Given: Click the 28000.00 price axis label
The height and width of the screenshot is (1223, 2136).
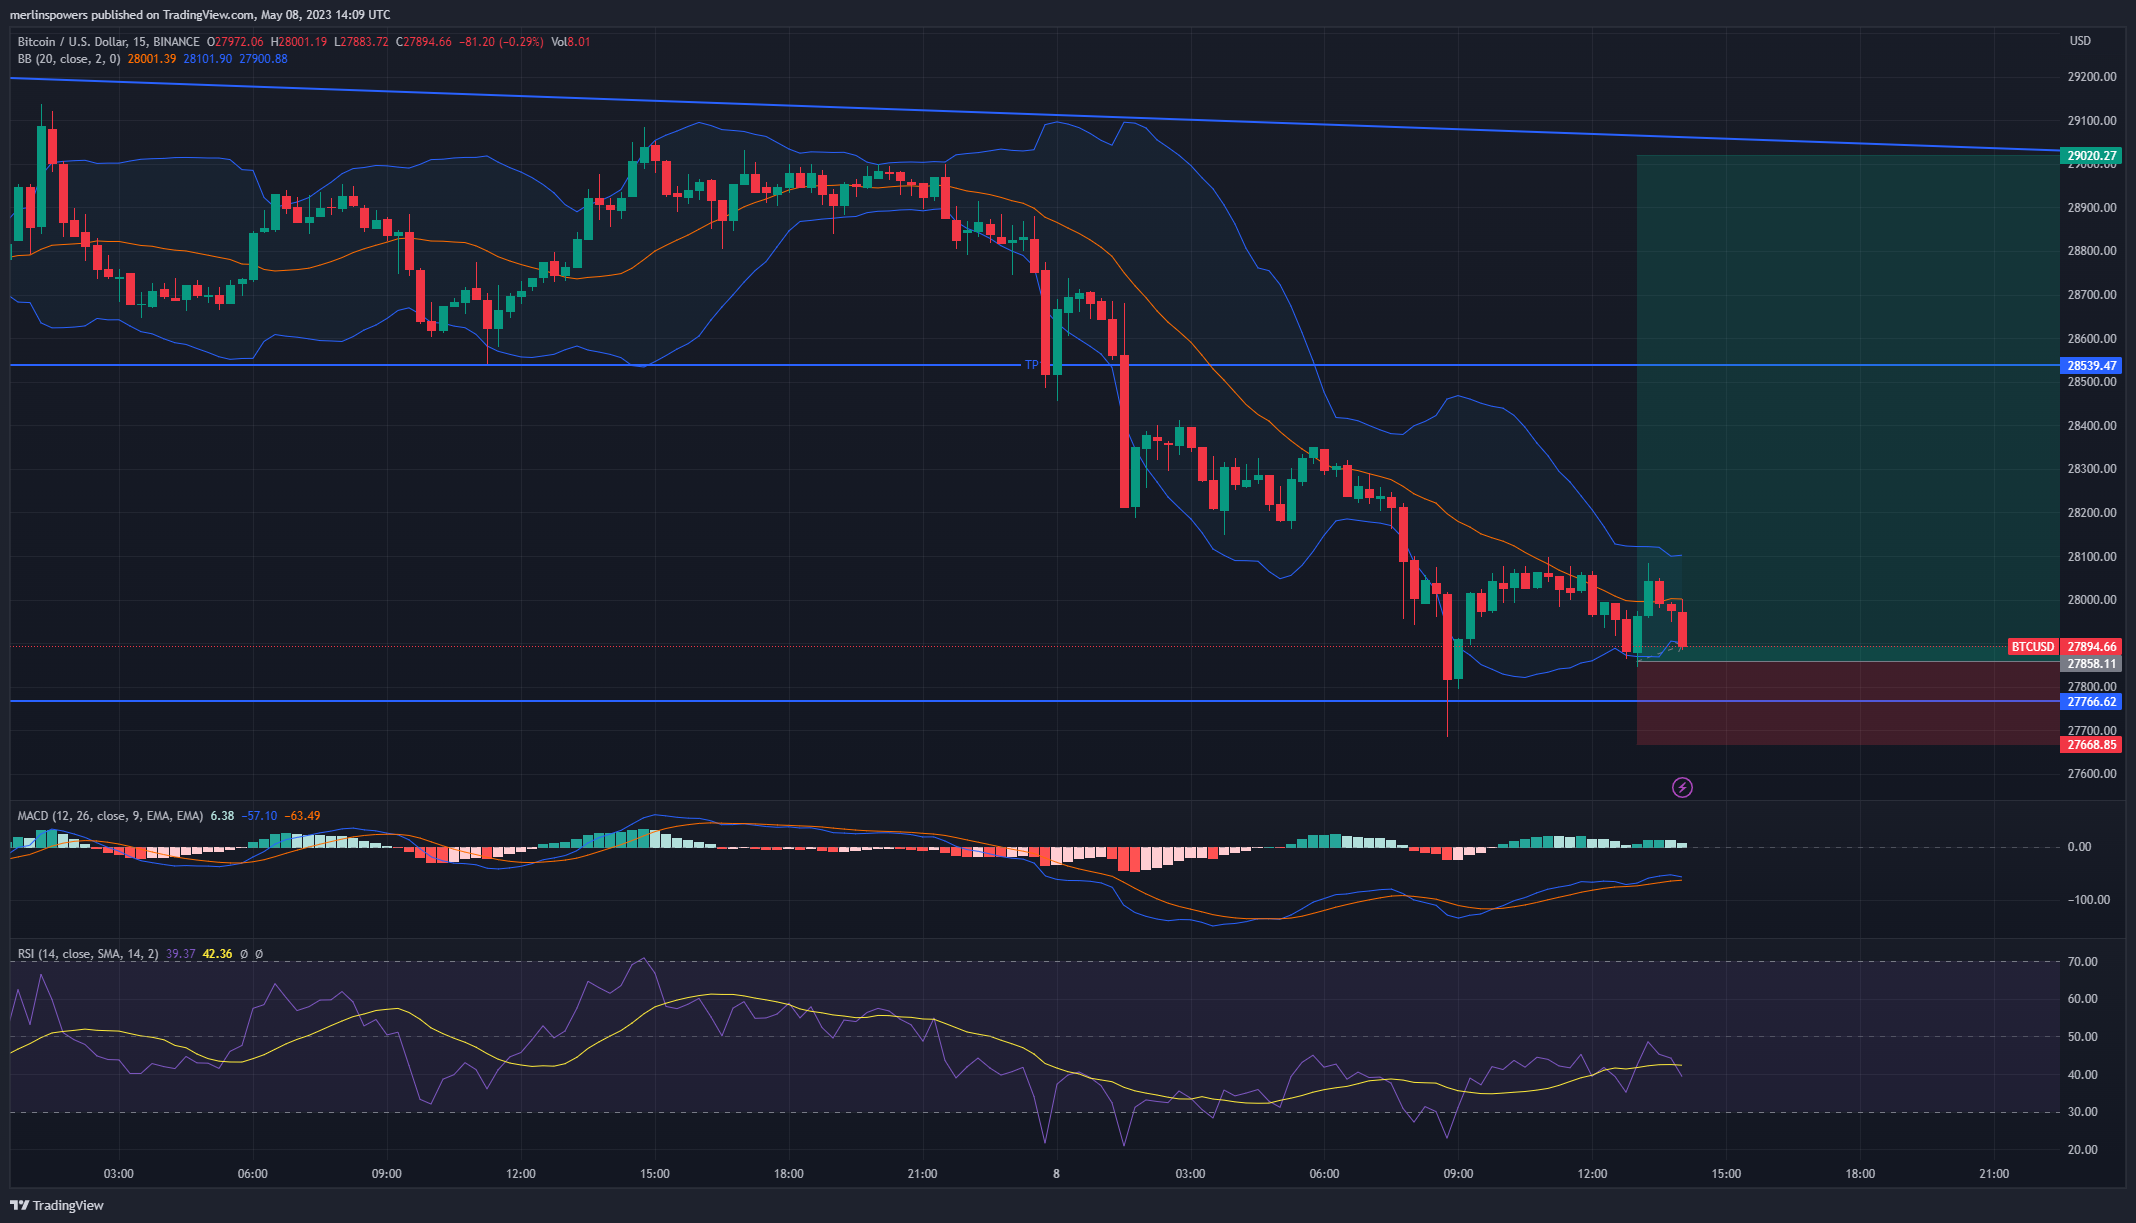Looking at the screenshot, I should [x=2092, y=600].
